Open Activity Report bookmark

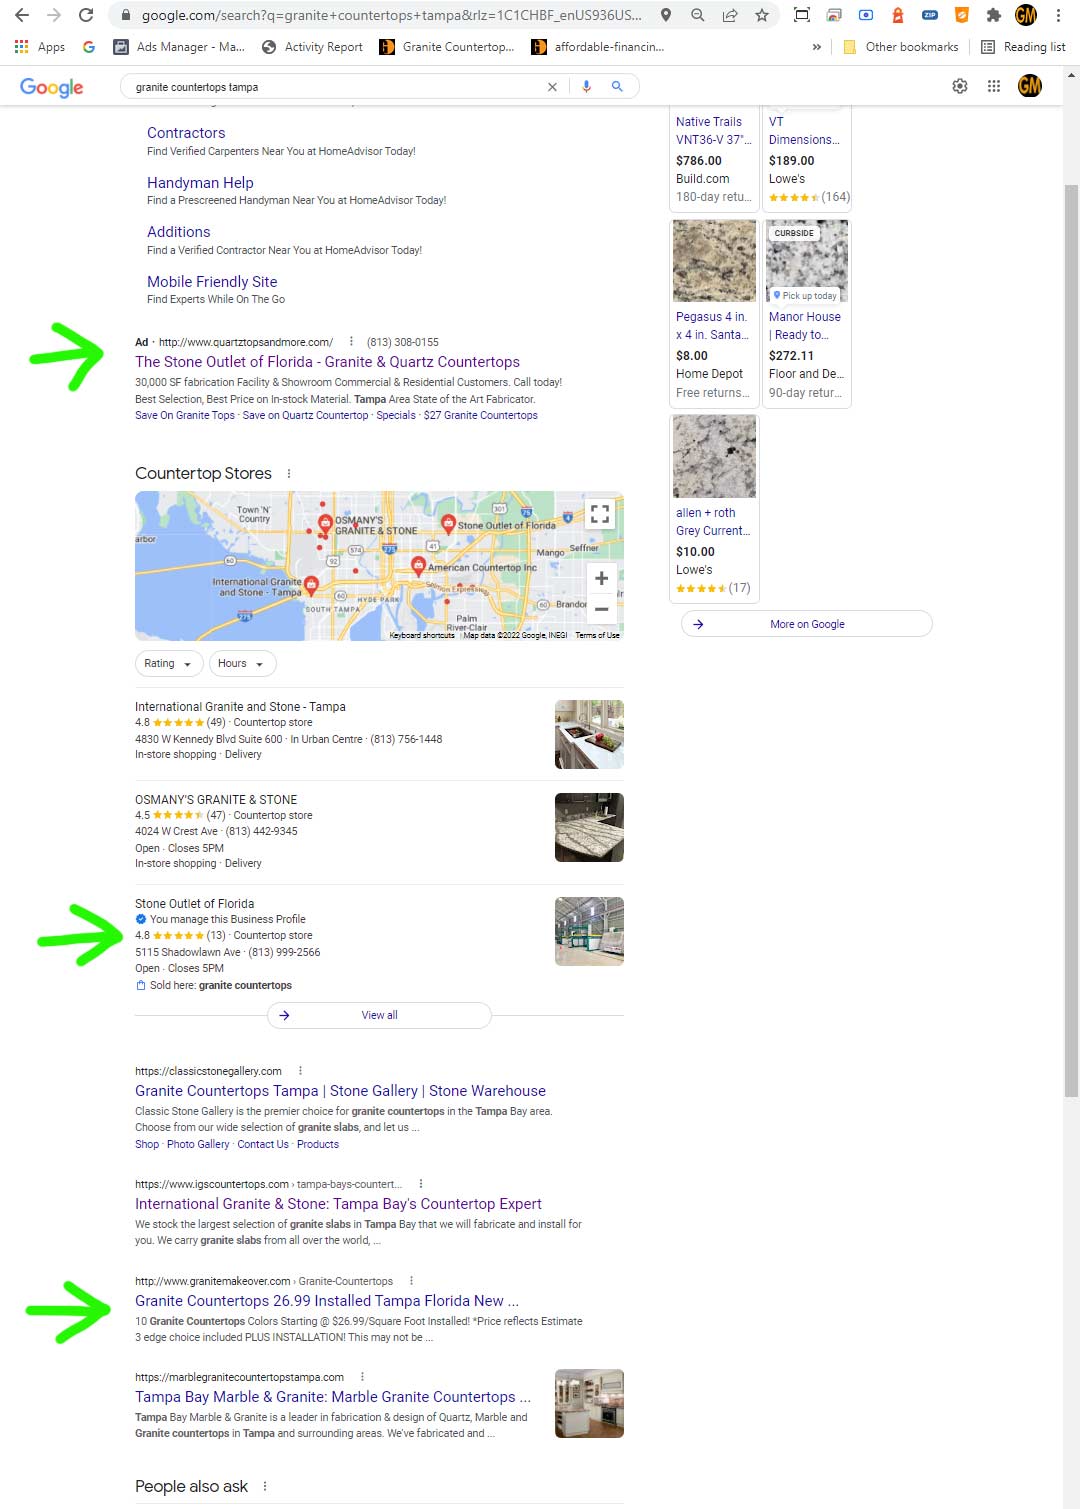312,47
